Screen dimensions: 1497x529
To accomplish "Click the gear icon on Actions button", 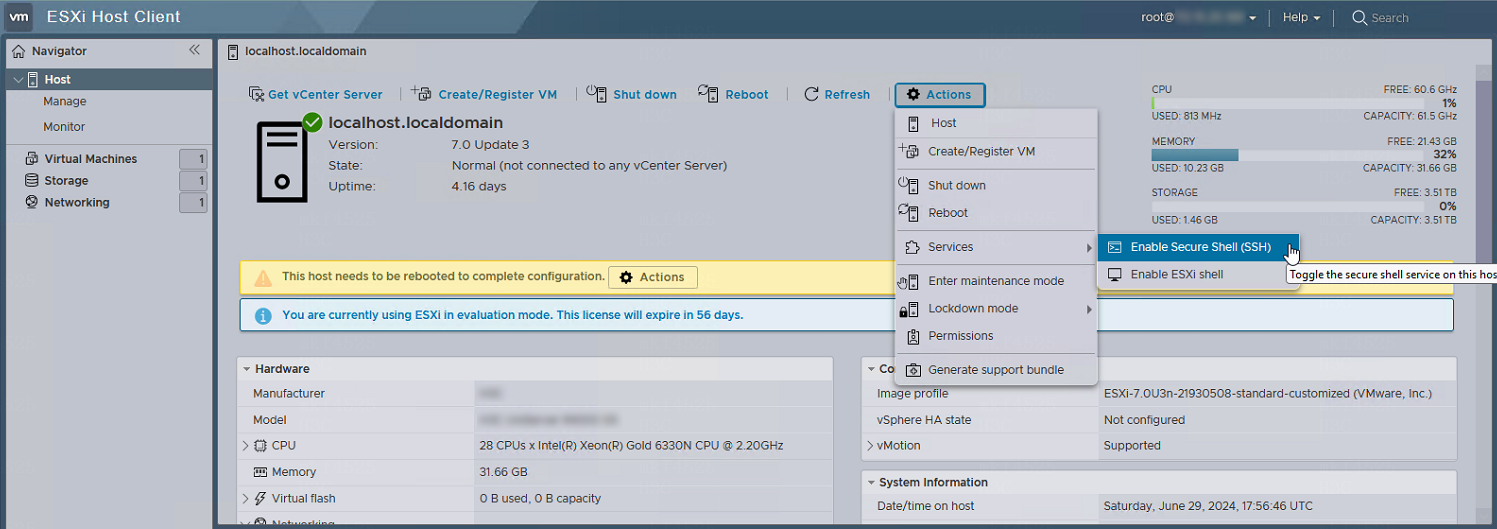I will coord(913,94).
